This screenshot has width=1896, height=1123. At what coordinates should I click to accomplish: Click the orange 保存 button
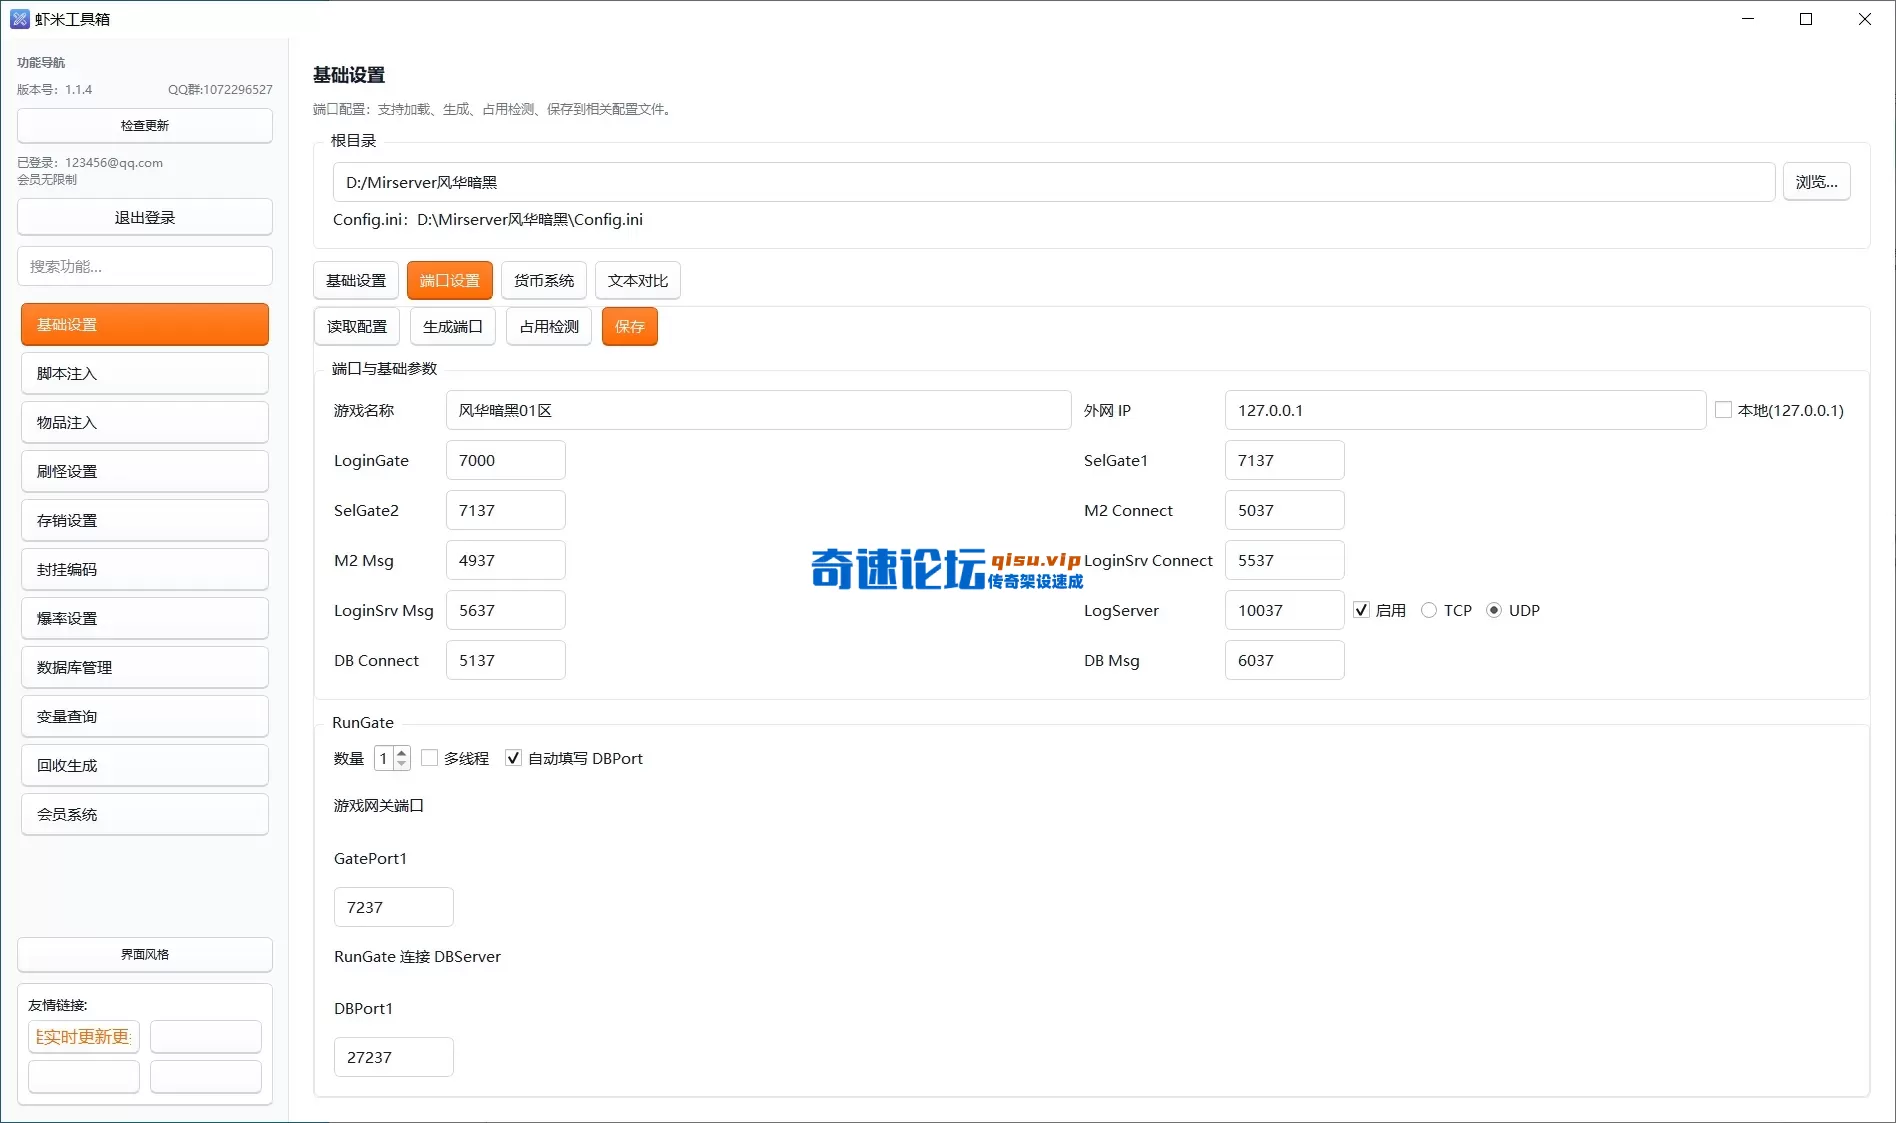tap(630, 327)
